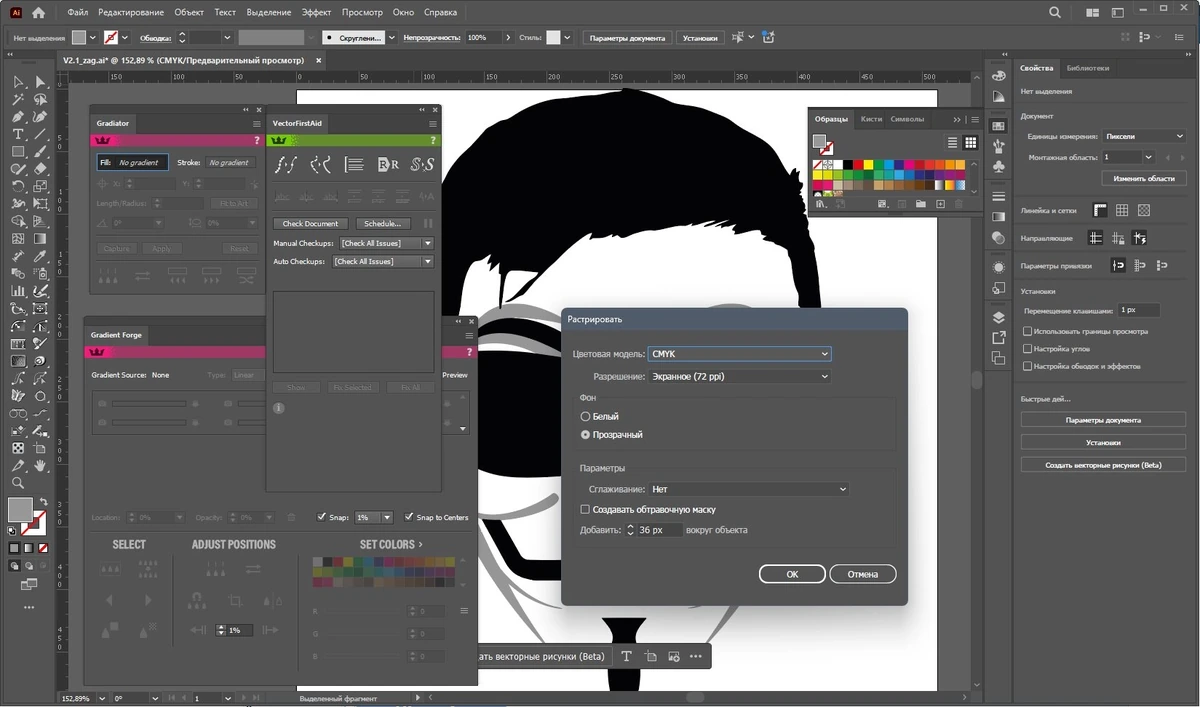Open the Эффект menu
The width and height of the screenshot is (1200, 707).
316,13
